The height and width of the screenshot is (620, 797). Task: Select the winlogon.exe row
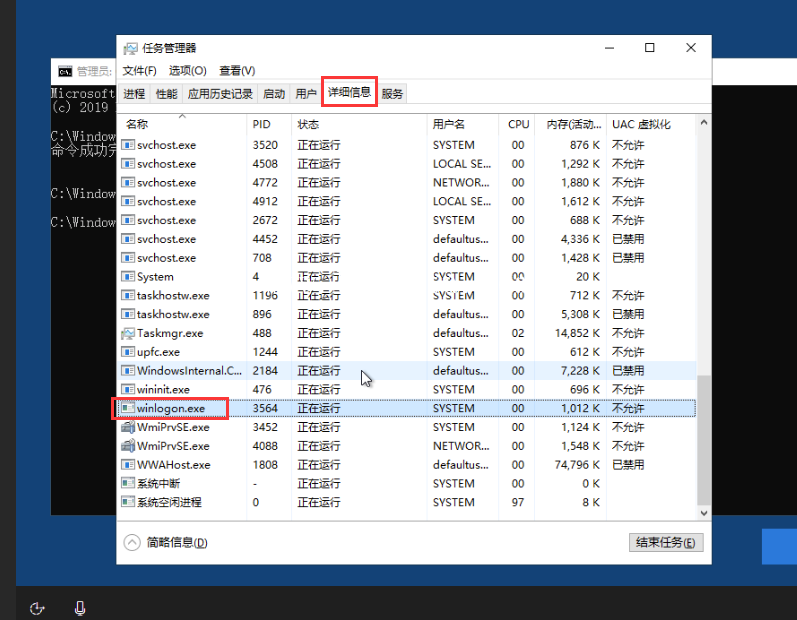(x=407, y=408)
